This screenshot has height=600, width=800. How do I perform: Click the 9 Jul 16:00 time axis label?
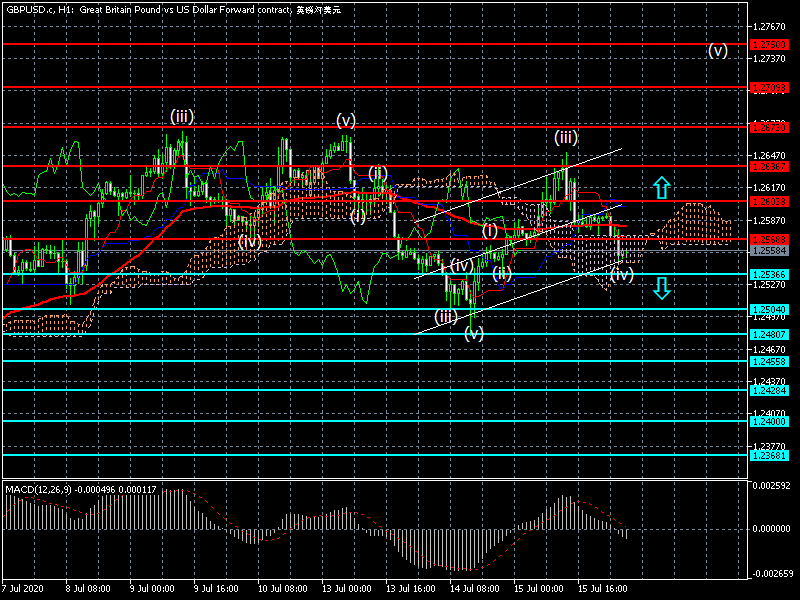click(x=215, y=590)
